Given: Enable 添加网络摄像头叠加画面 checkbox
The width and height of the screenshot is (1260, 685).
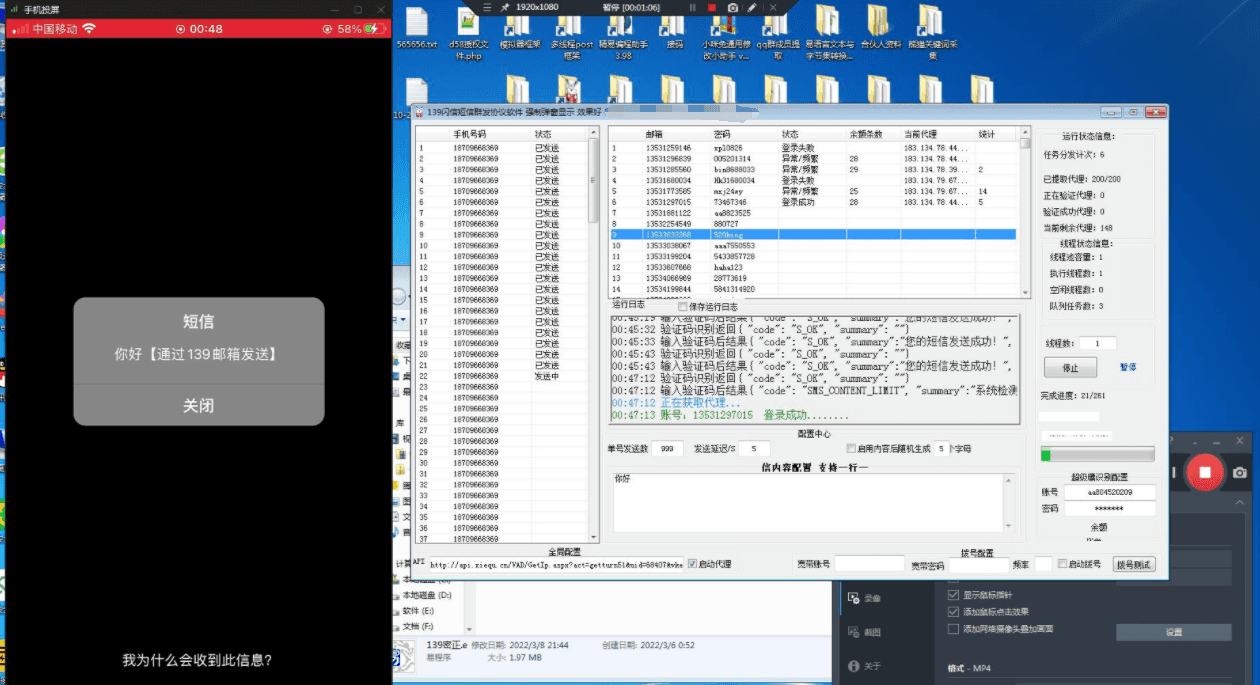Looking at the screenshot, I should (953, 629).
